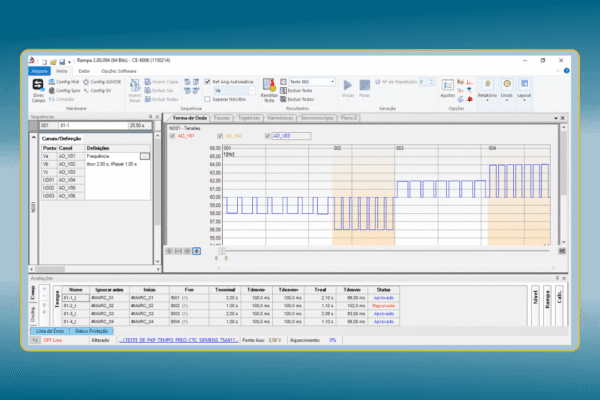Switch to the Harmônicas tab
600x400 pixels.
[x=280, y=118]
